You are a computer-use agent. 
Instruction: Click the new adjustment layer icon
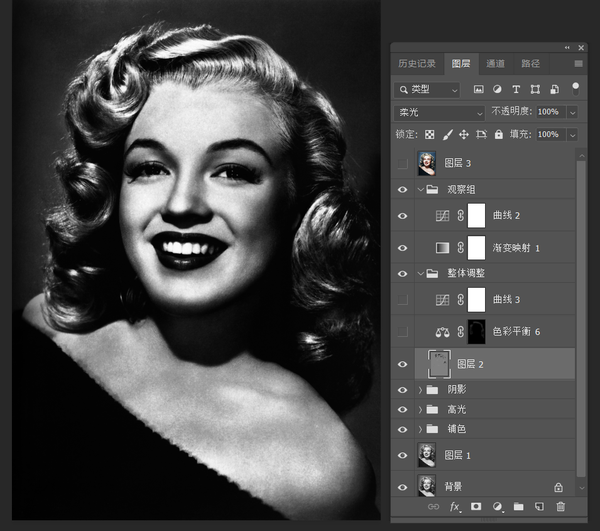pos(497,507)
